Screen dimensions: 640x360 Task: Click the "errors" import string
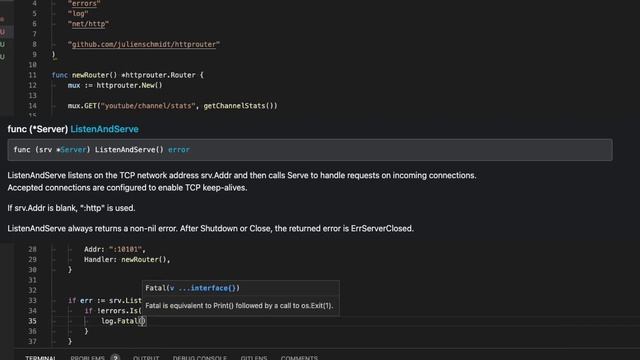tap(84, 4)
